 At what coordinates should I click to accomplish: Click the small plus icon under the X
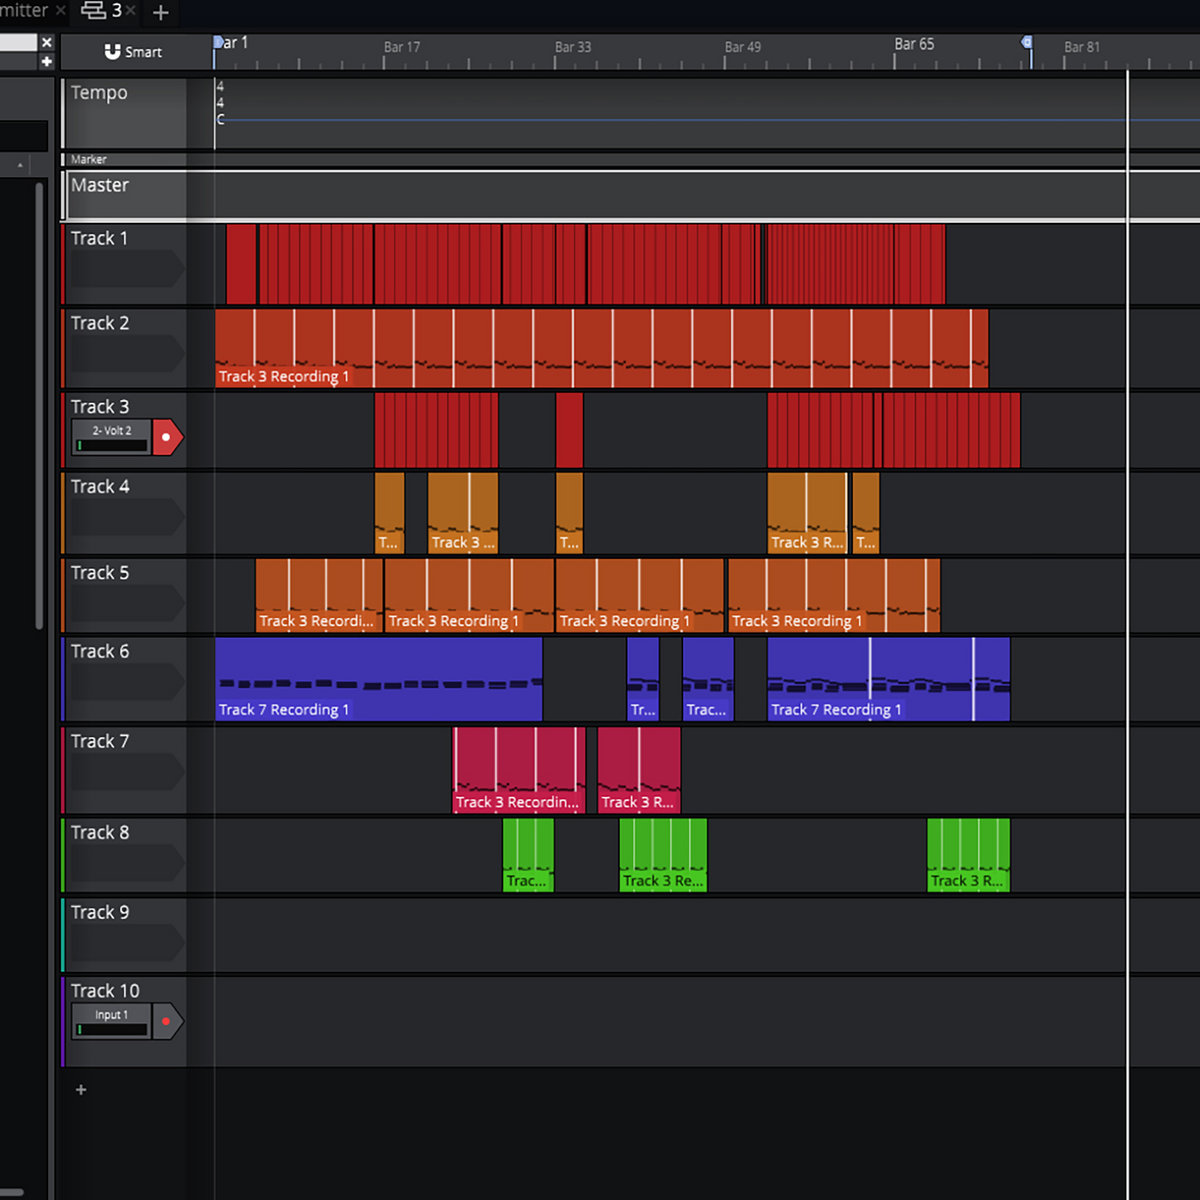[x=46, y=61]
